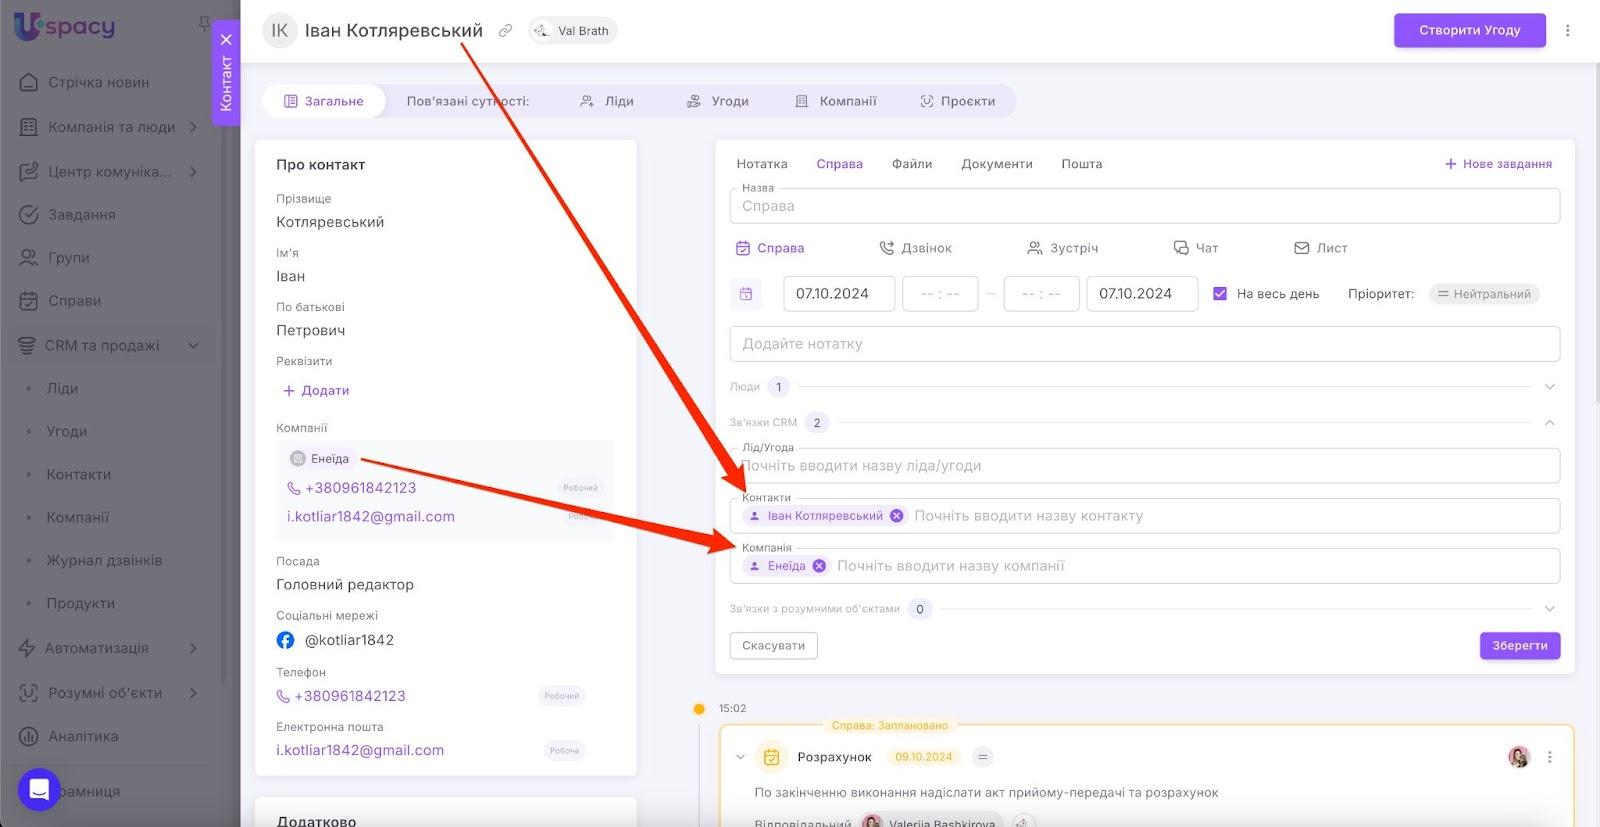Collapse the Зв'язки CRM section

[1549, 423]
